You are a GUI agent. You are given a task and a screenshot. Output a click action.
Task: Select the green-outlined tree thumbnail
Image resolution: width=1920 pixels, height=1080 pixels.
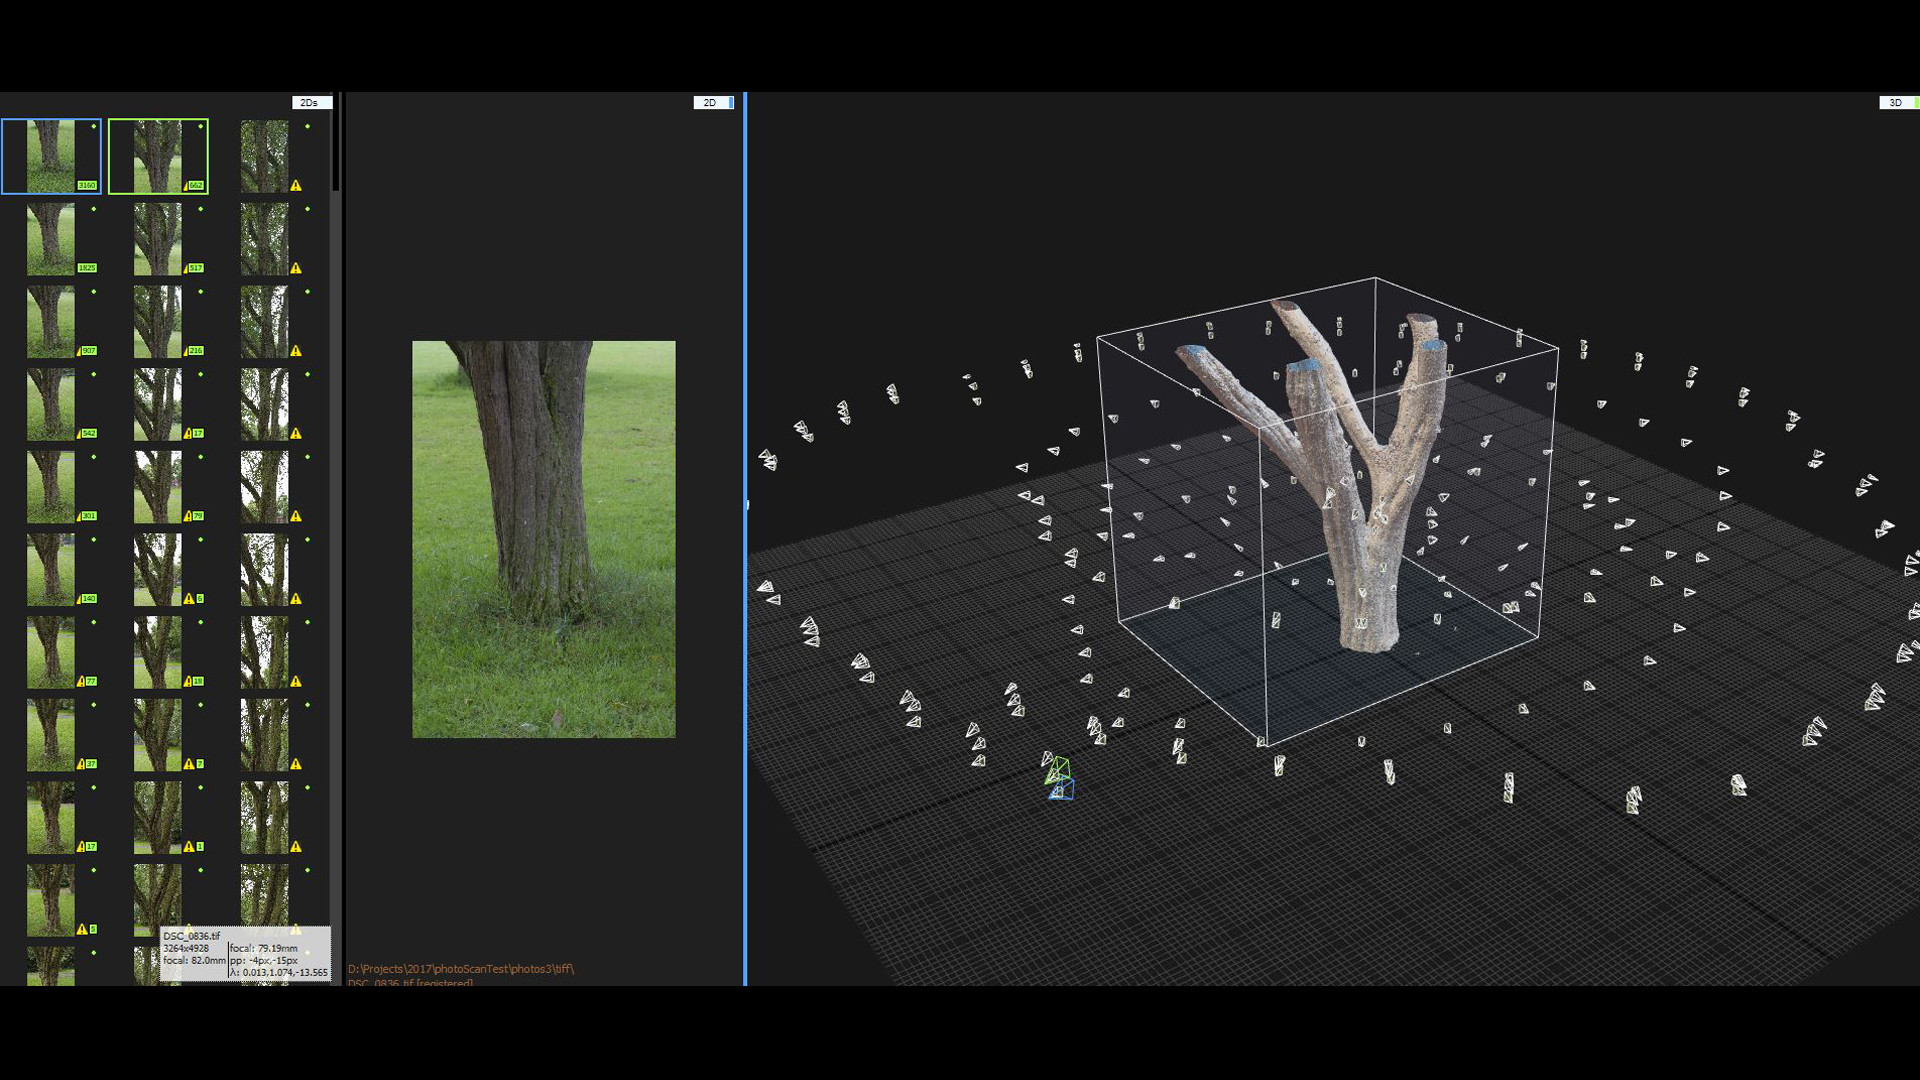click(x=157, y=155)
